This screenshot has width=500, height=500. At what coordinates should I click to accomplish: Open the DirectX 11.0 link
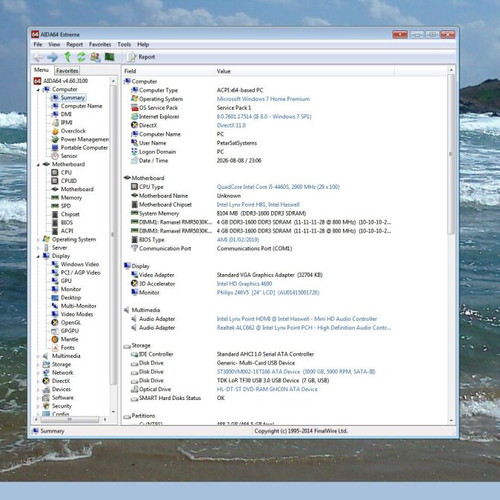pos(231,125)
